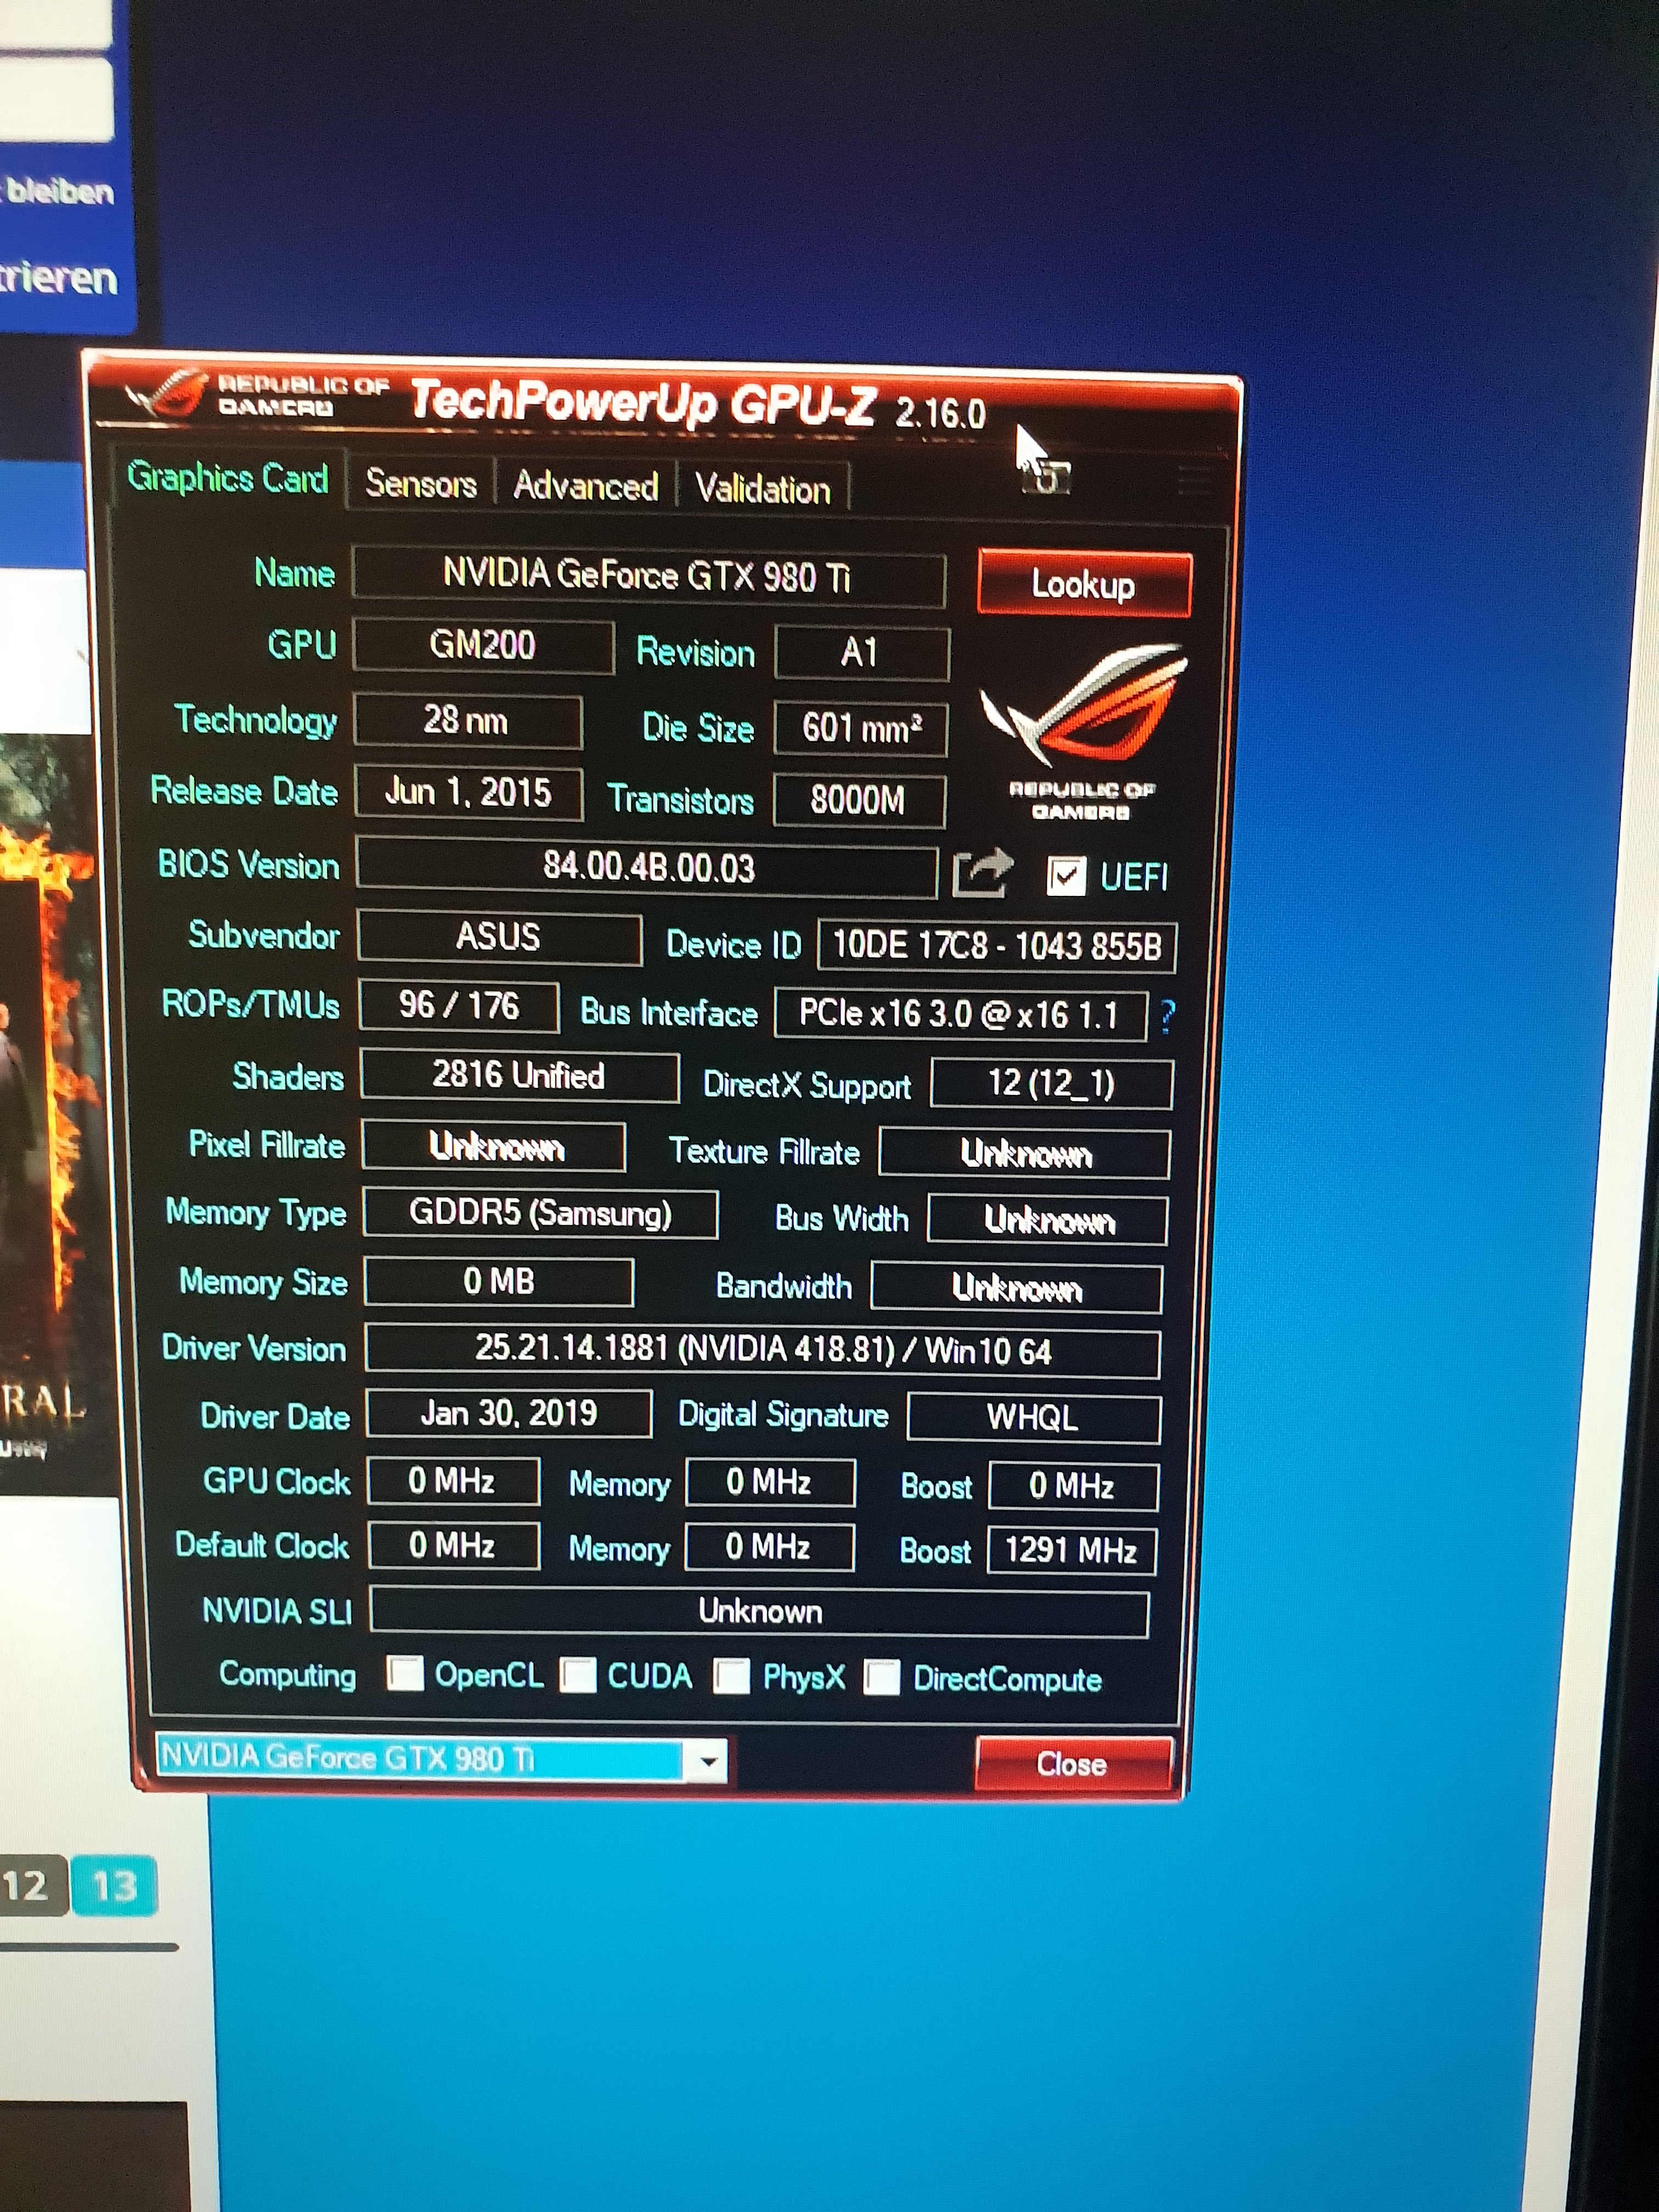Select the NVIDIA GeForce GTX 980 Ti combo box
Screen dimensions: 1659x2212
[x=420, y=1758]
